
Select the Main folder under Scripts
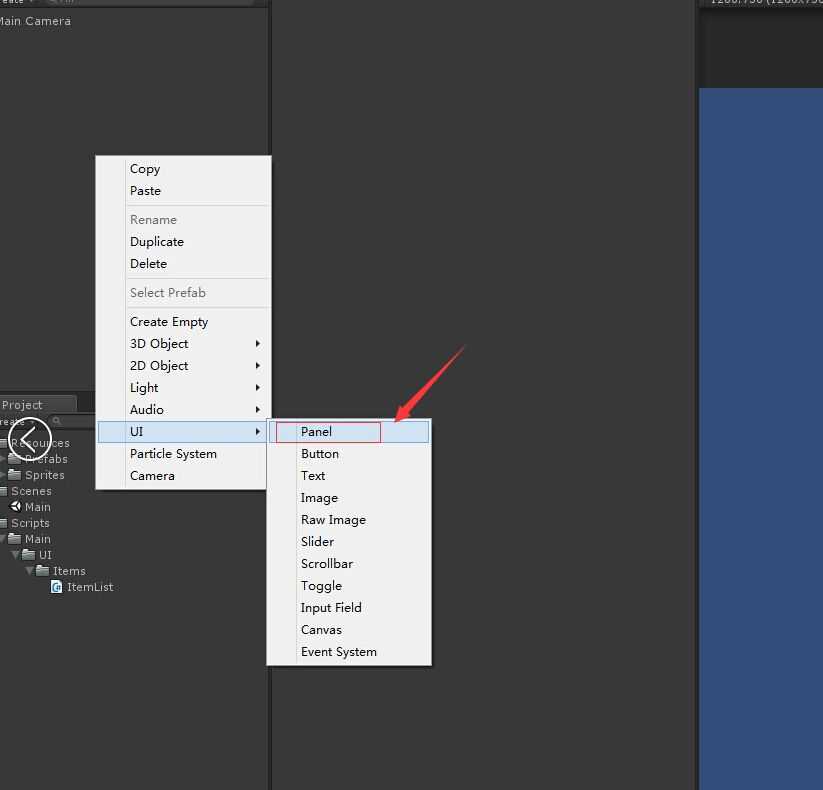[38, 540]
